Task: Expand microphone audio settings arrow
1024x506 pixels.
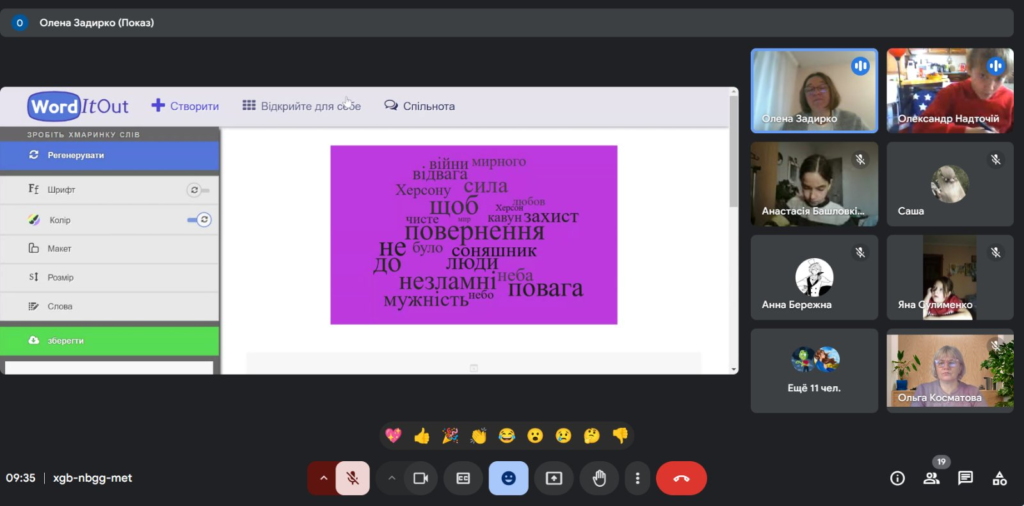Action: (x=322, y=478)
